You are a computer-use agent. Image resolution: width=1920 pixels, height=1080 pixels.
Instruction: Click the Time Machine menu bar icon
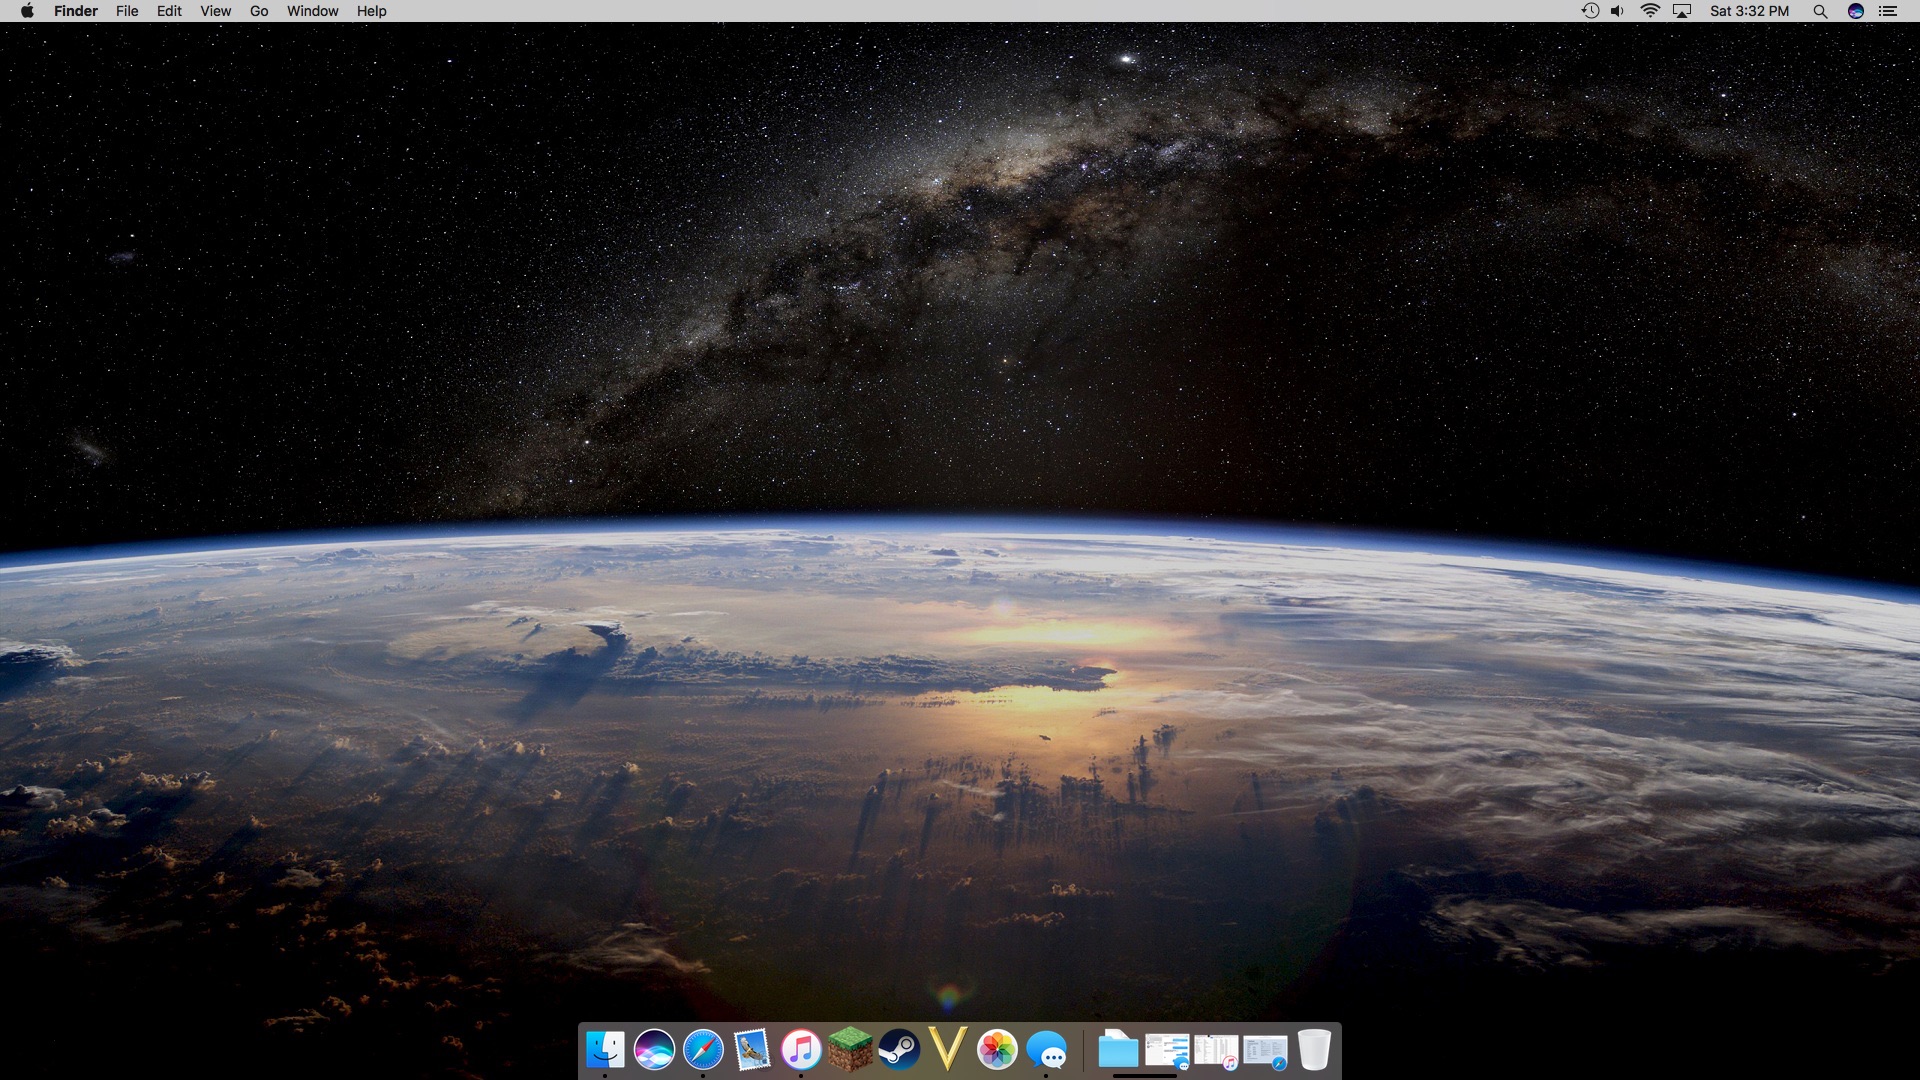1590,11
